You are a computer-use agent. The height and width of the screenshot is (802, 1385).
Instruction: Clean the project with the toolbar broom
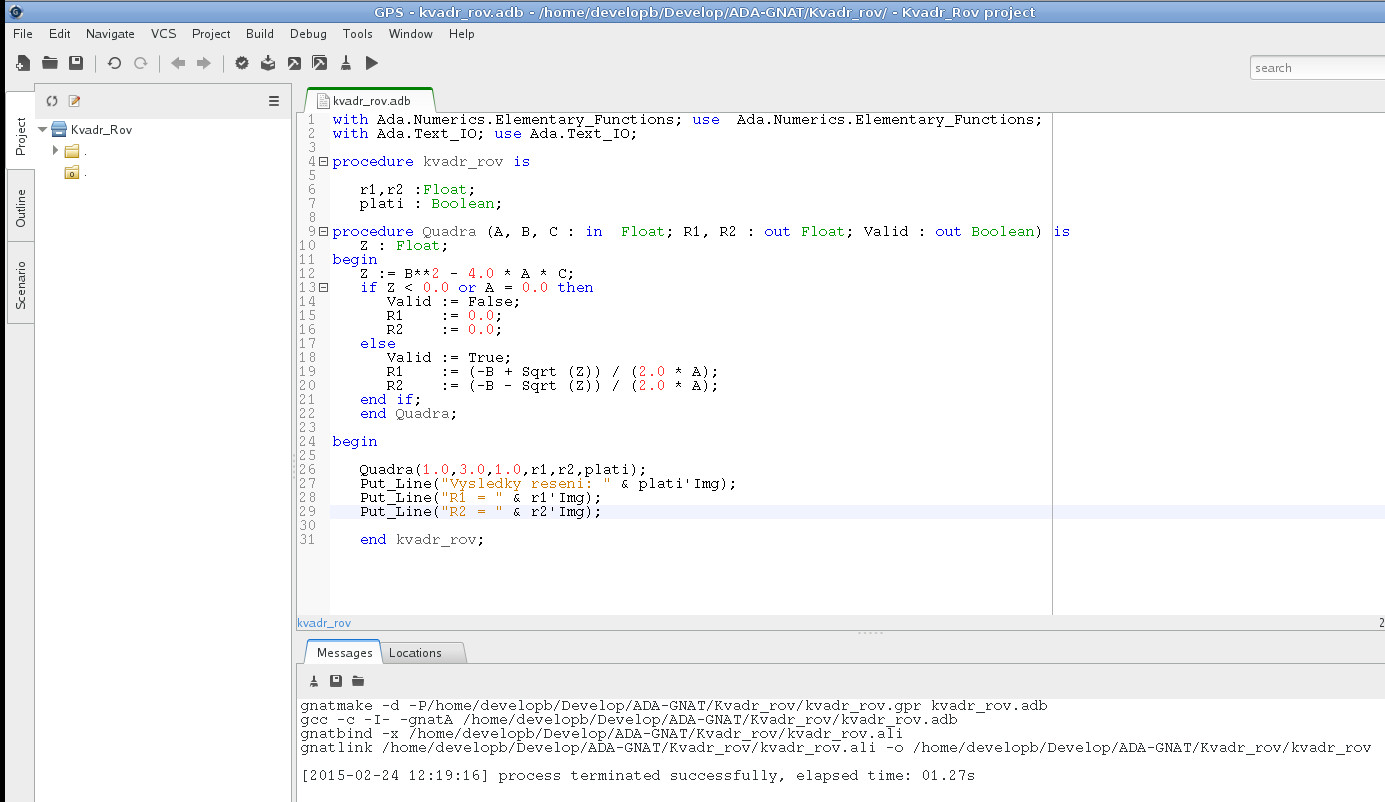(345, 63)
